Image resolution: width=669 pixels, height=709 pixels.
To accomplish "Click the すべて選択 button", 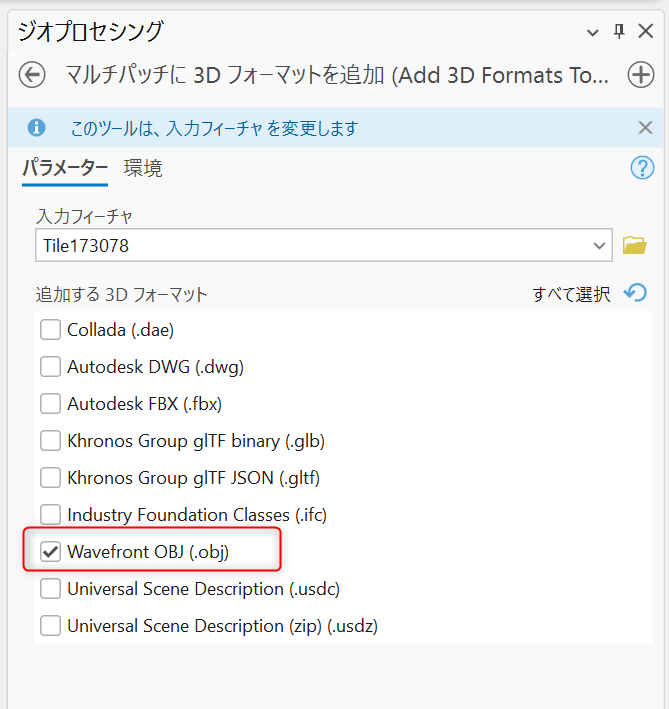I will tap(571, 294).
